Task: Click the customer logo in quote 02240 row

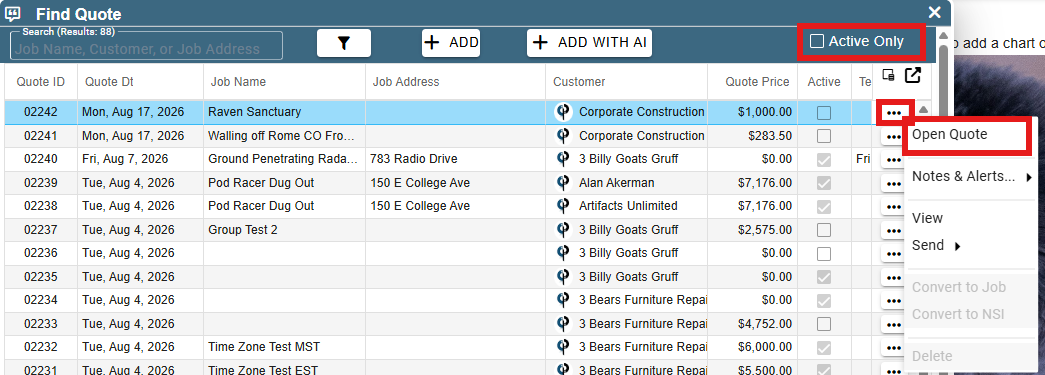Action: [x=563, y=159]
